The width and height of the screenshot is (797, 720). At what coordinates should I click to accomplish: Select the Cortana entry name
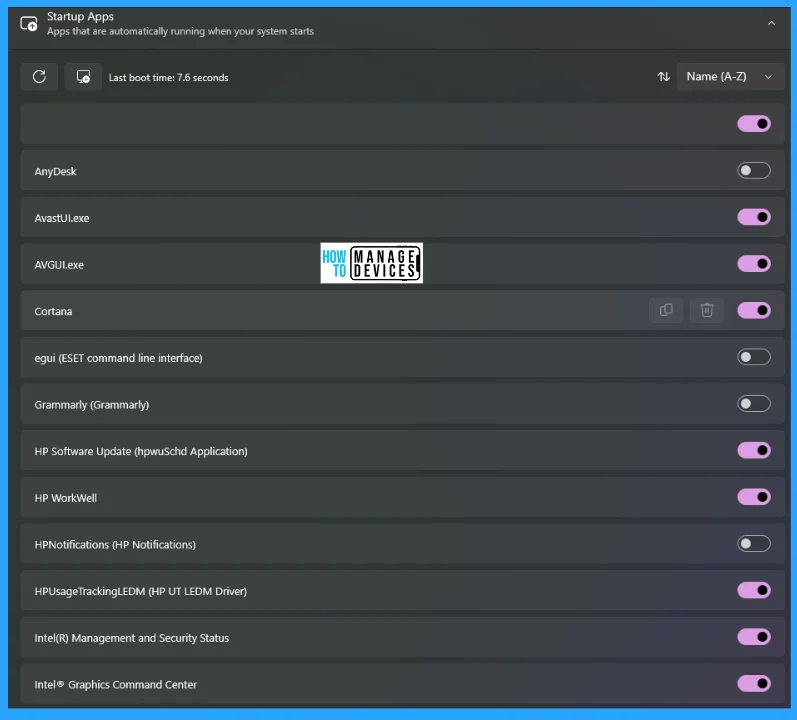(x=53, y=311)
